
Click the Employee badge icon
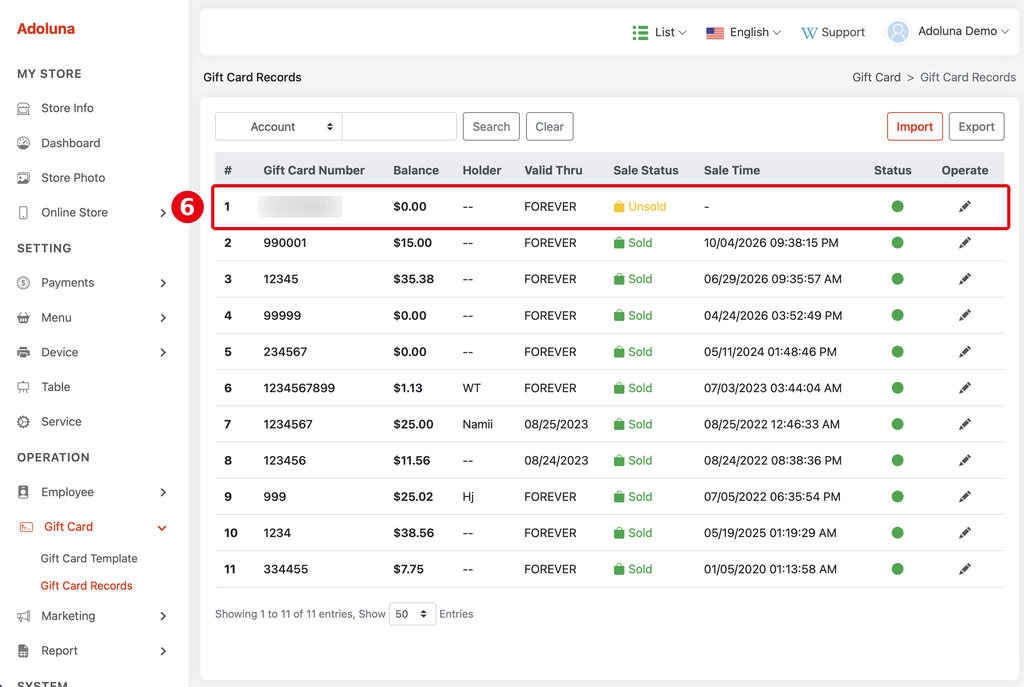[x=24, y=492]
